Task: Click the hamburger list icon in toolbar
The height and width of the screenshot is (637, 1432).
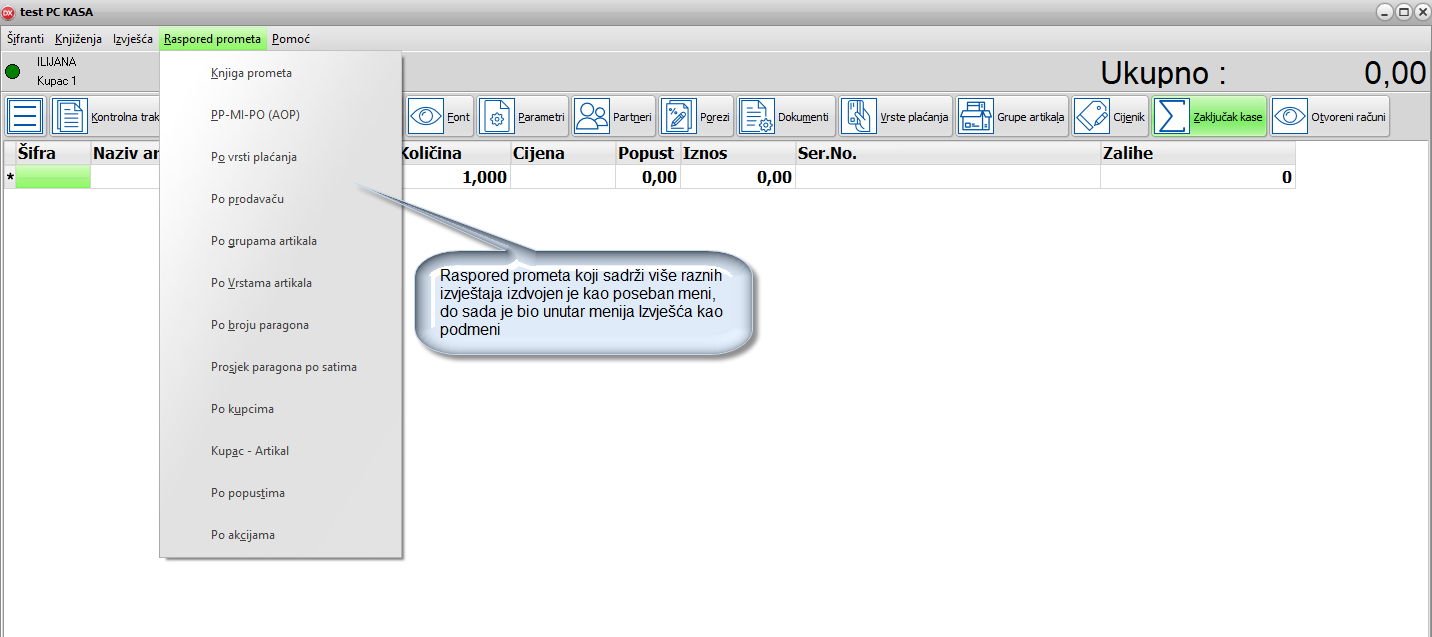Action: (x=26, y=117)
